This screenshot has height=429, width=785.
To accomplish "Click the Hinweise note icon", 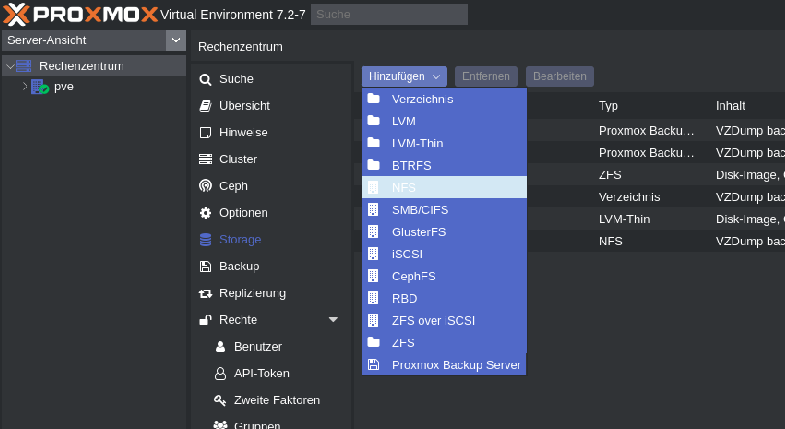I will point(205,133).
